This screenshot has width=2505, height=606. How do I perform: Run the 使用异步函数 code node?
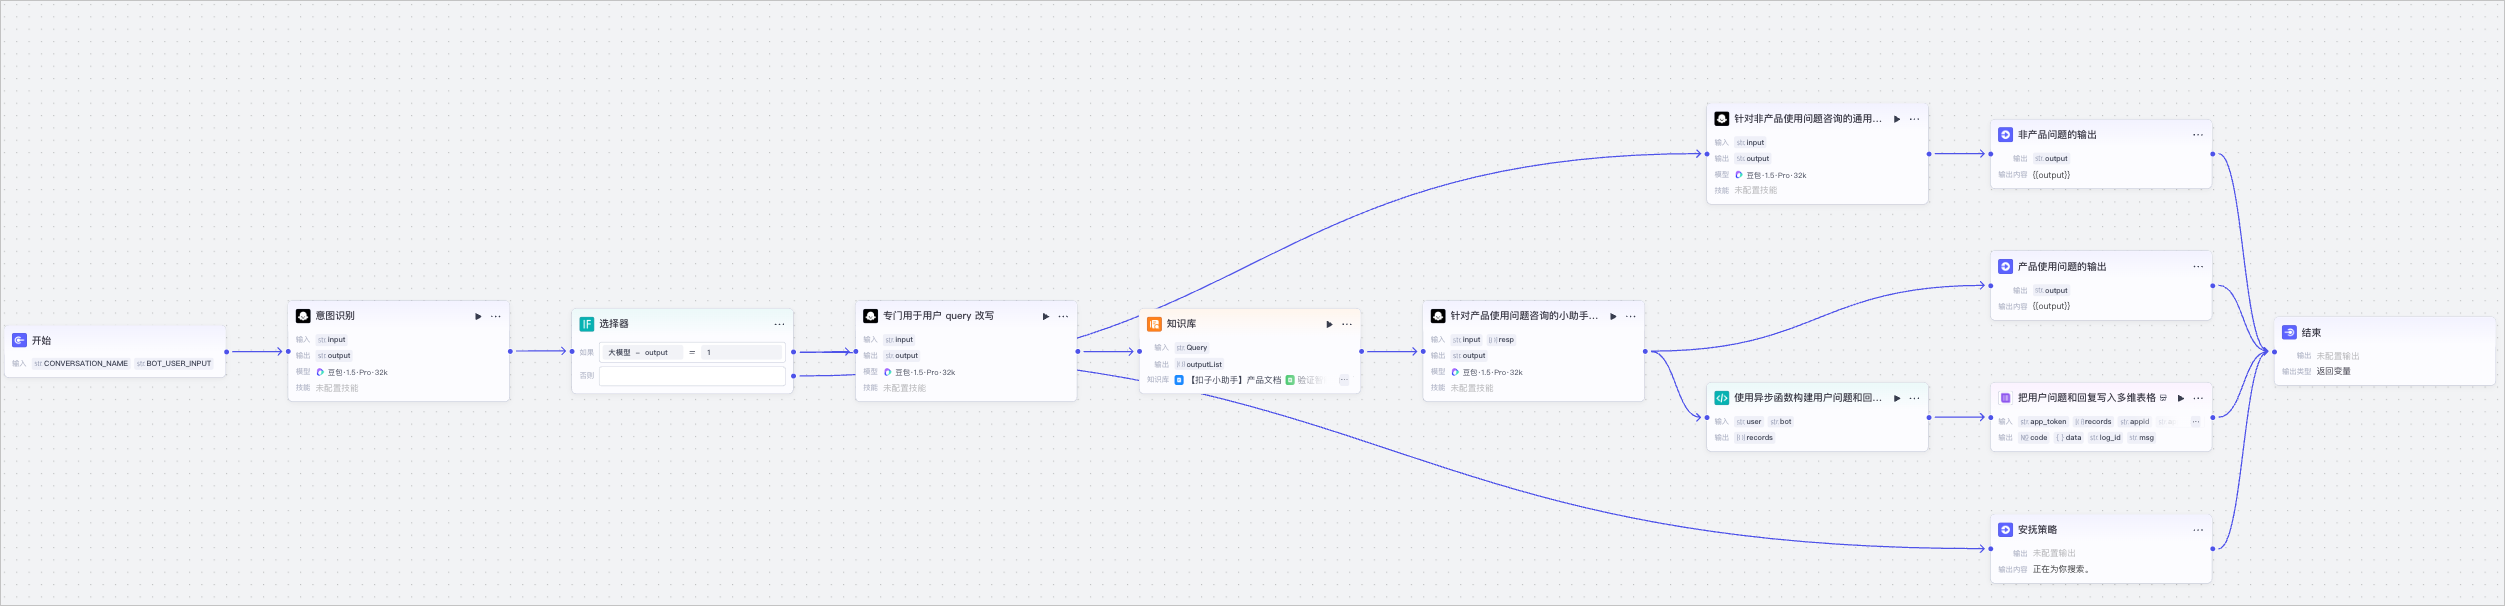(1897, 398)
